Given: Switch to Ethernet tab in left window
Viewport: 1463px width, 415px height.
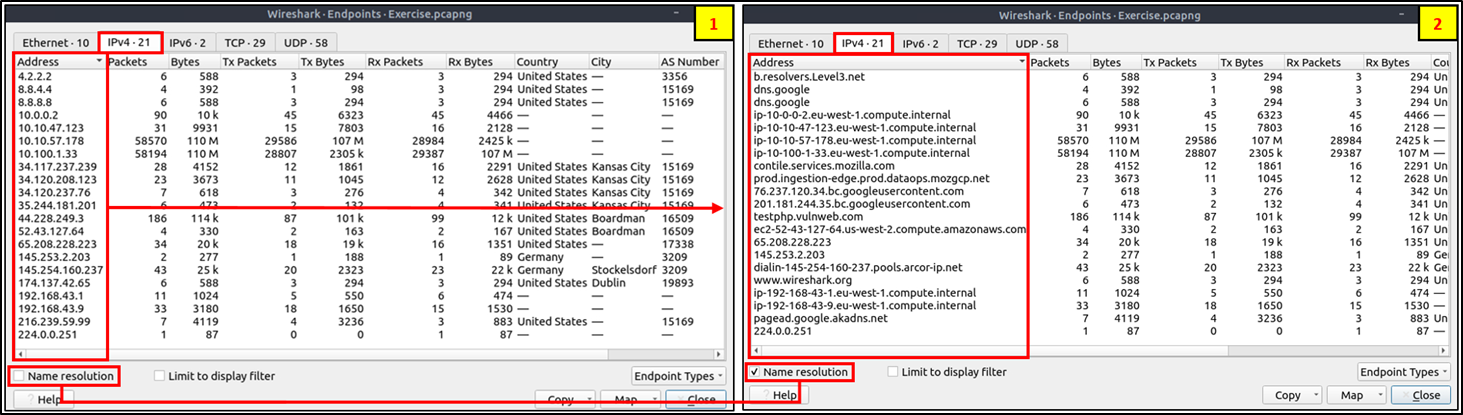Looking at the screenshot, I should [x=56, y=42].
